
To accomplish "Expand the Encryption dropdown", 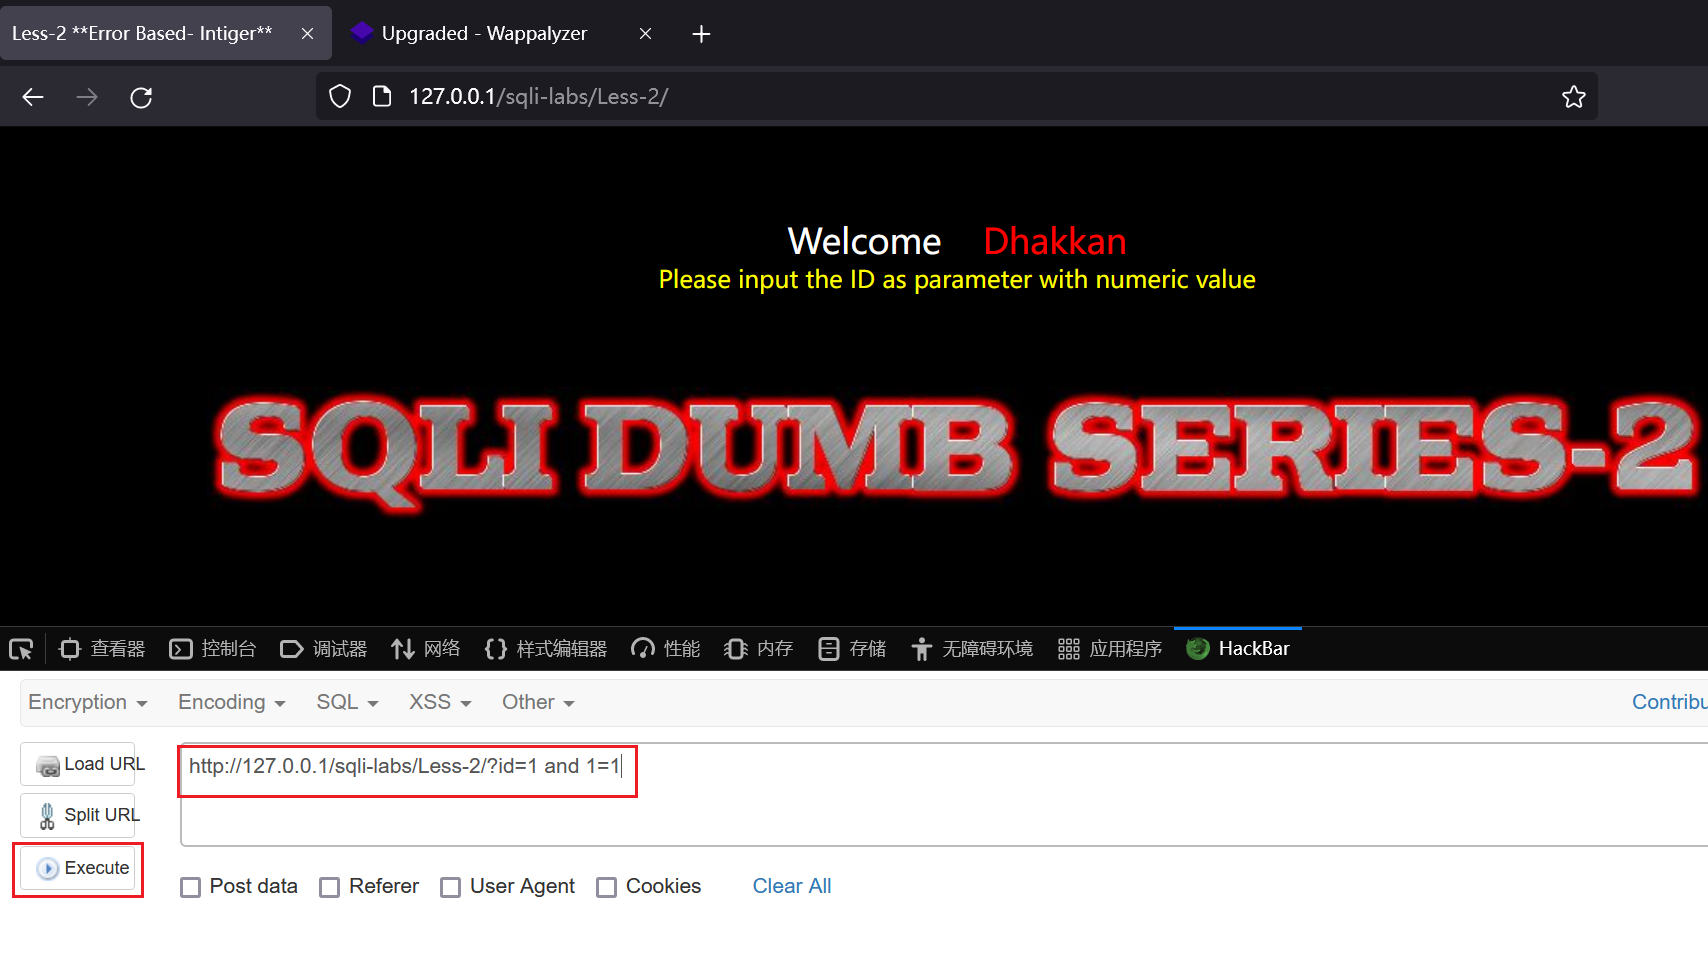I will coord(87,702).
